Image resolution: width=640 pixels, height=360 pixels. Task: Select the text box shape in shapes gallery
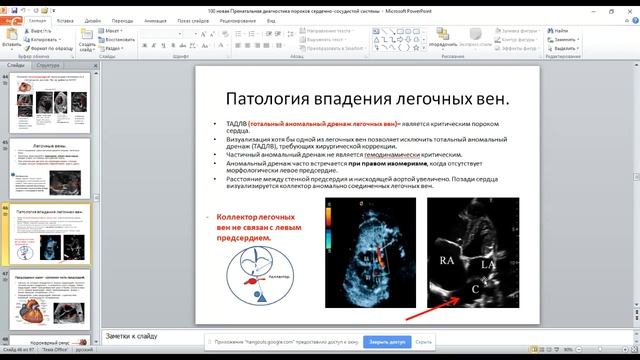[376, 31]
